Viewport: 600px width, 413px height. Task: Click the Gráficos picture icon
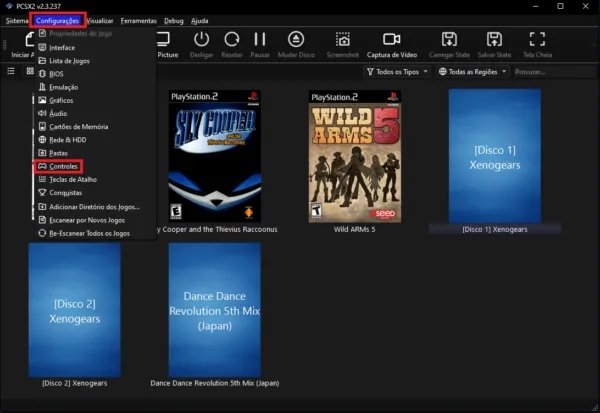42,100
